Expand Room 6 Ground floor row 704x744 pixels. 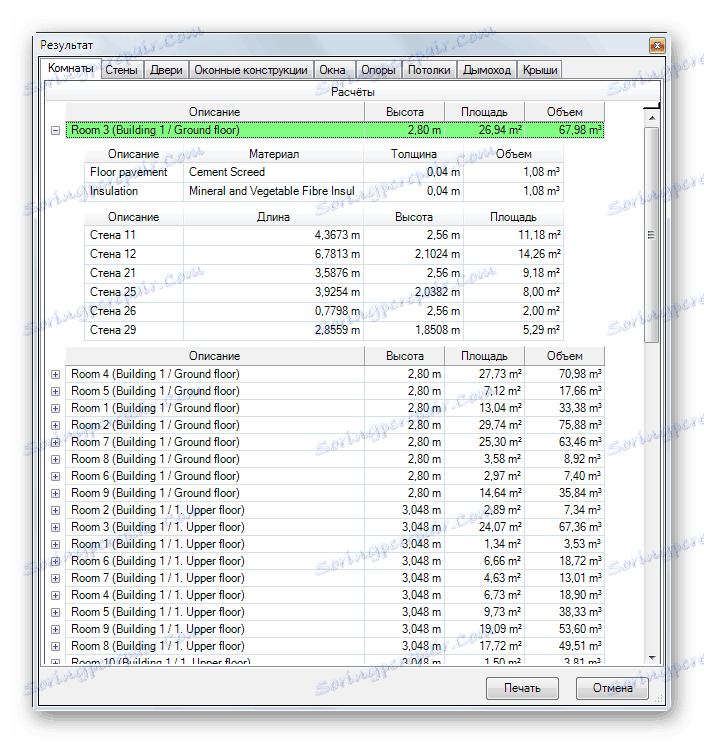pyautogui.click(x=56, y=476)
